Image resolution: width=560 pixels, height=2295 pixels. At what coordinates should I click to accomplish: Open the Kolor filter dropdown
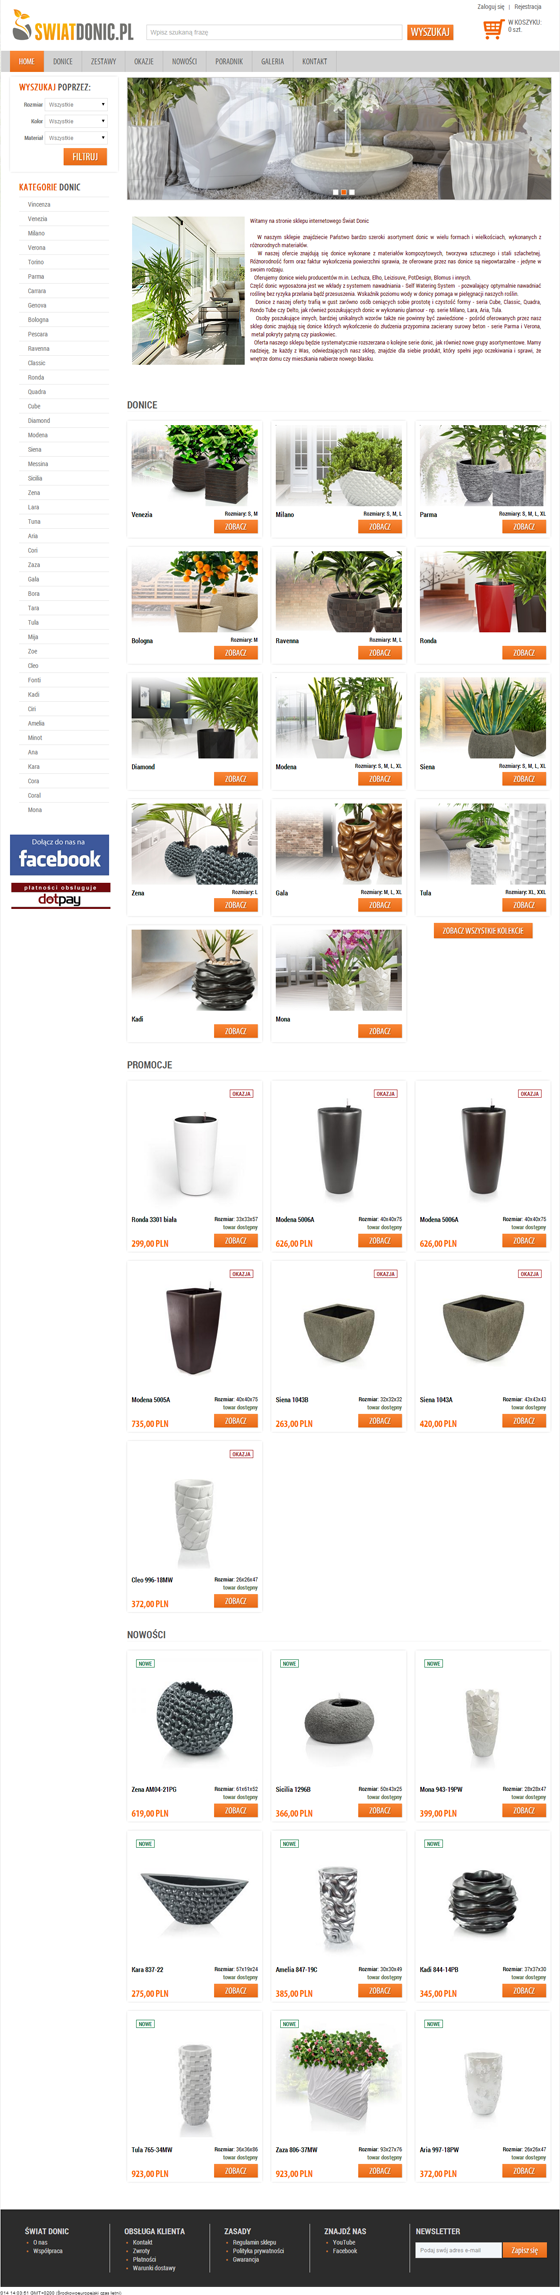click(x=77, y=121)
